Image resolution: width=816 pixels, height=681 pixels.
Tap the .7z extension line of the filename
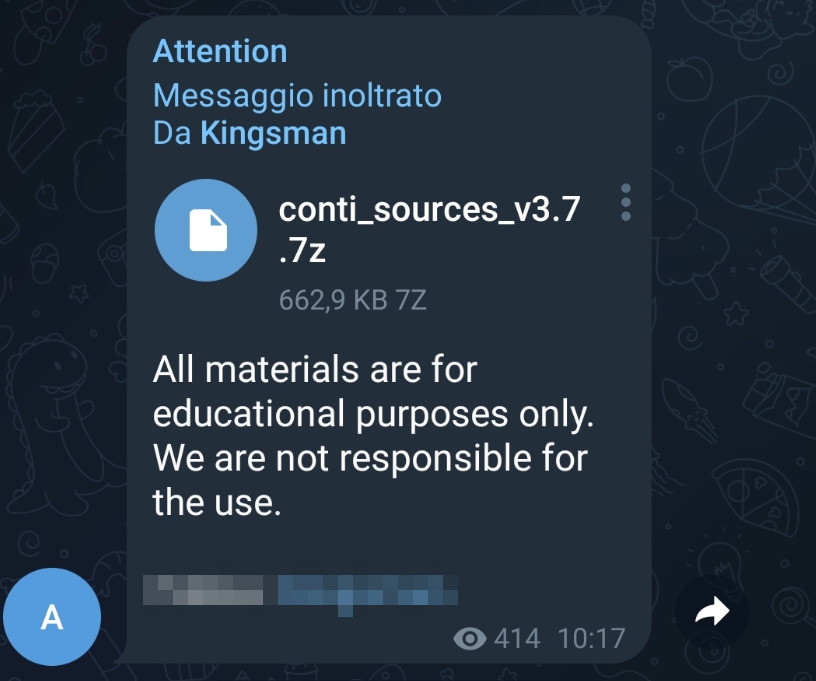point(302,250)
